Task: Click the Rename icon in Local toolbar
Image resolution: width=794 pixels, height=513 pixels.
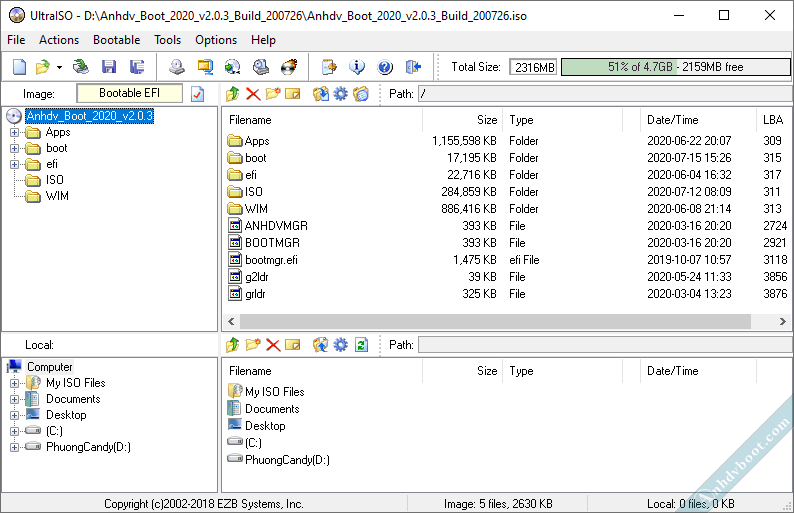Action: [293, 345]
